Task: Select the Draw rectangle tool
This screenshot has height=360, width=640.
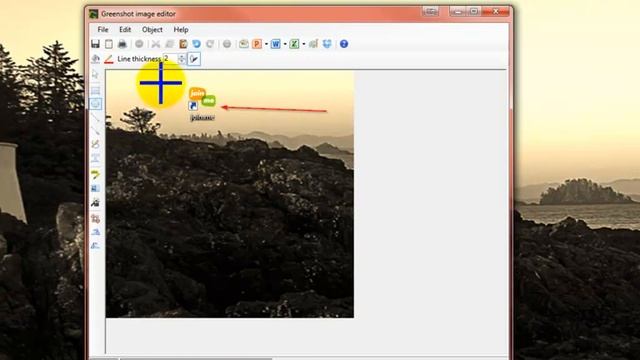Action: [95, 90]
